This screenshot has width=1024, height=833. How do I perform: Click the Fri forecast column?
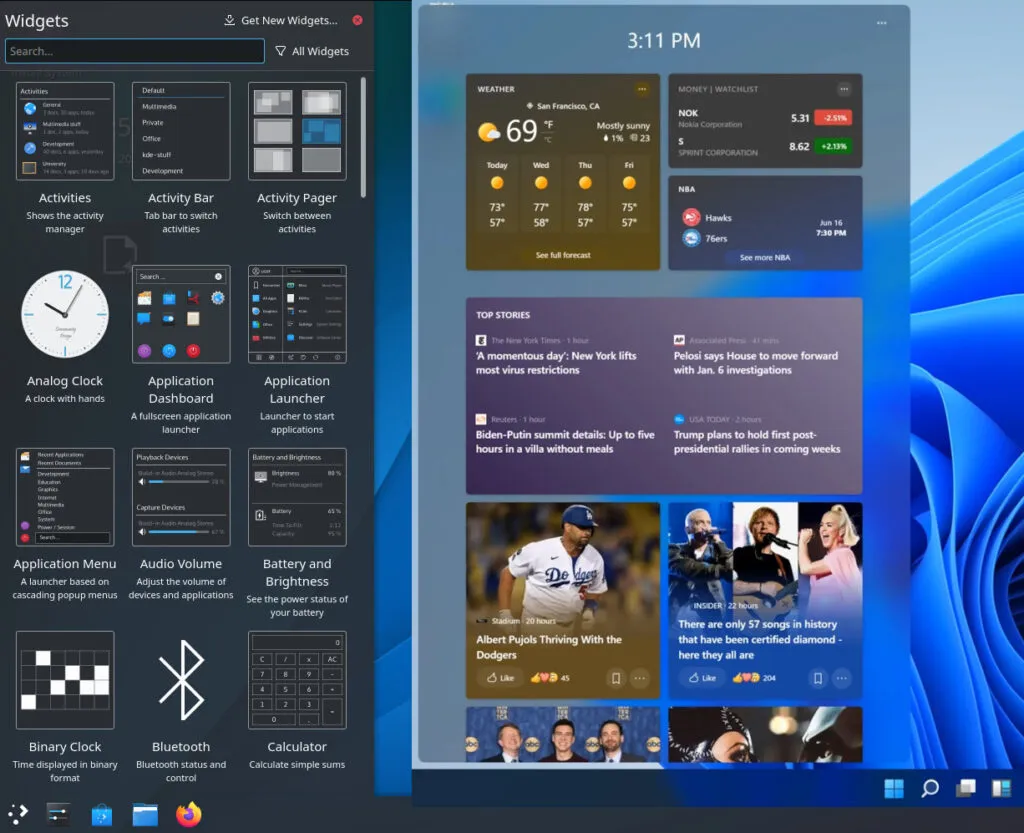pos(629,194)
